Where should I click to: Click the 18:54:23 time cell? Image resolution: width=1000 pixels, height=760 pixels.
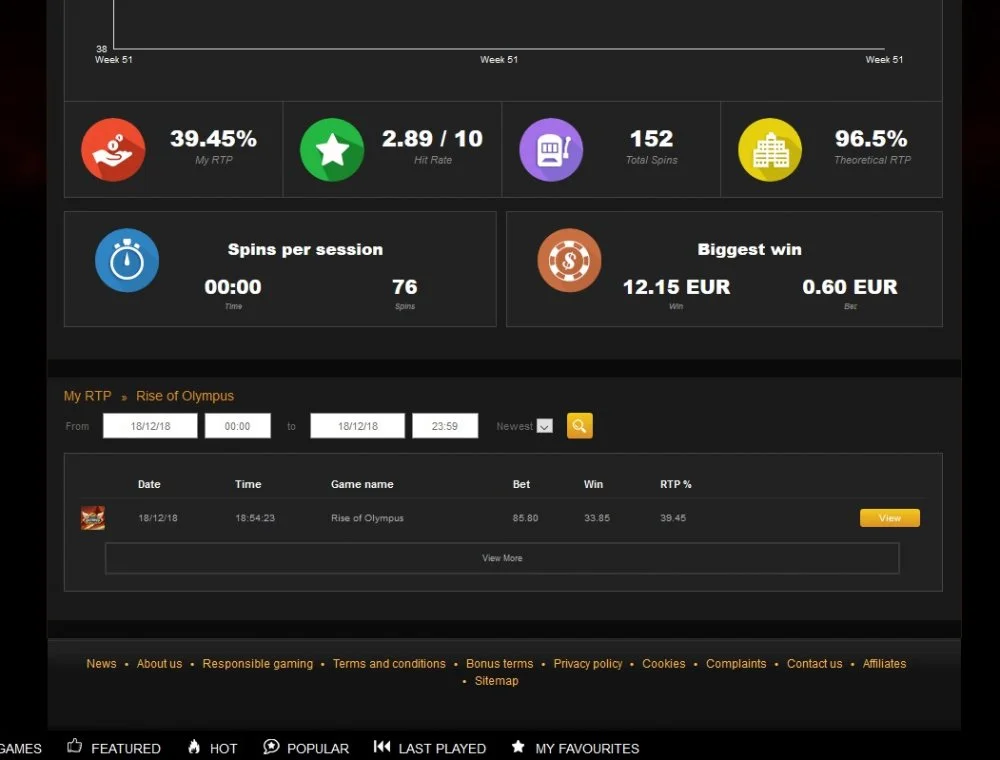click(x=255, y=518)
